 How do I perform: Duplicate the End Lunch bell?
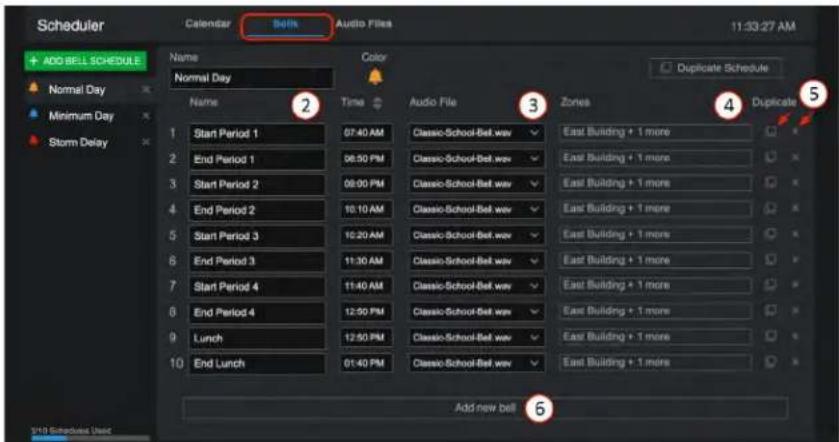(771, 362)
